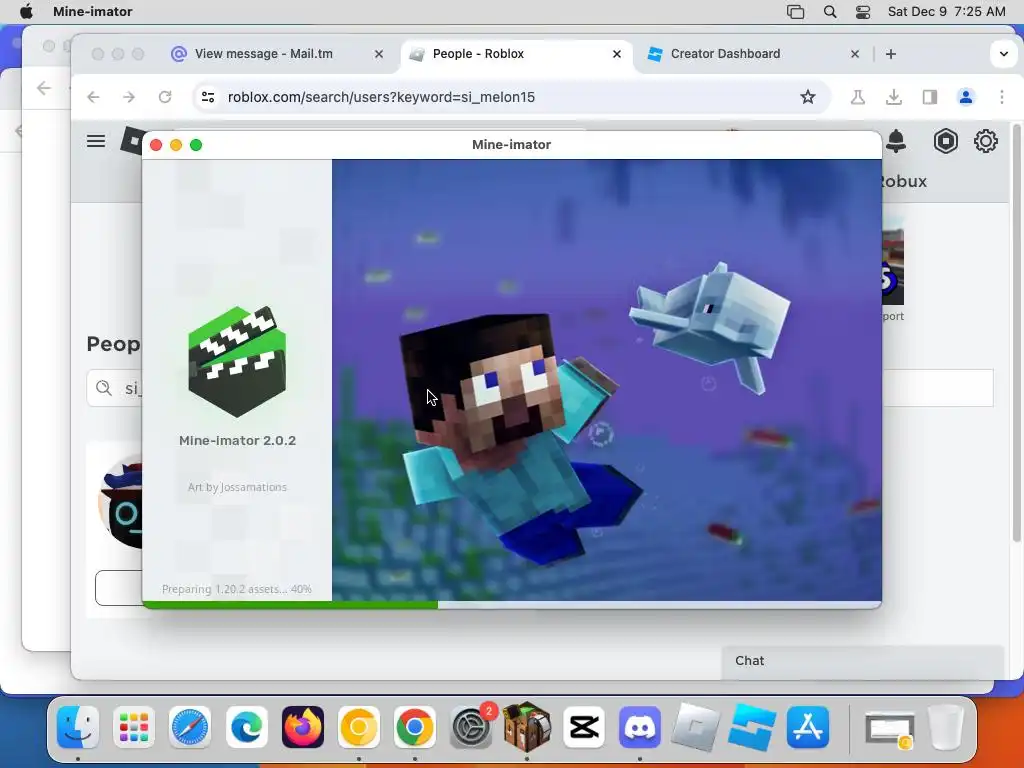This screenshot has width=1024, height=768.
Task: Click the Roblox search magnifier icon
Action: 104,388
